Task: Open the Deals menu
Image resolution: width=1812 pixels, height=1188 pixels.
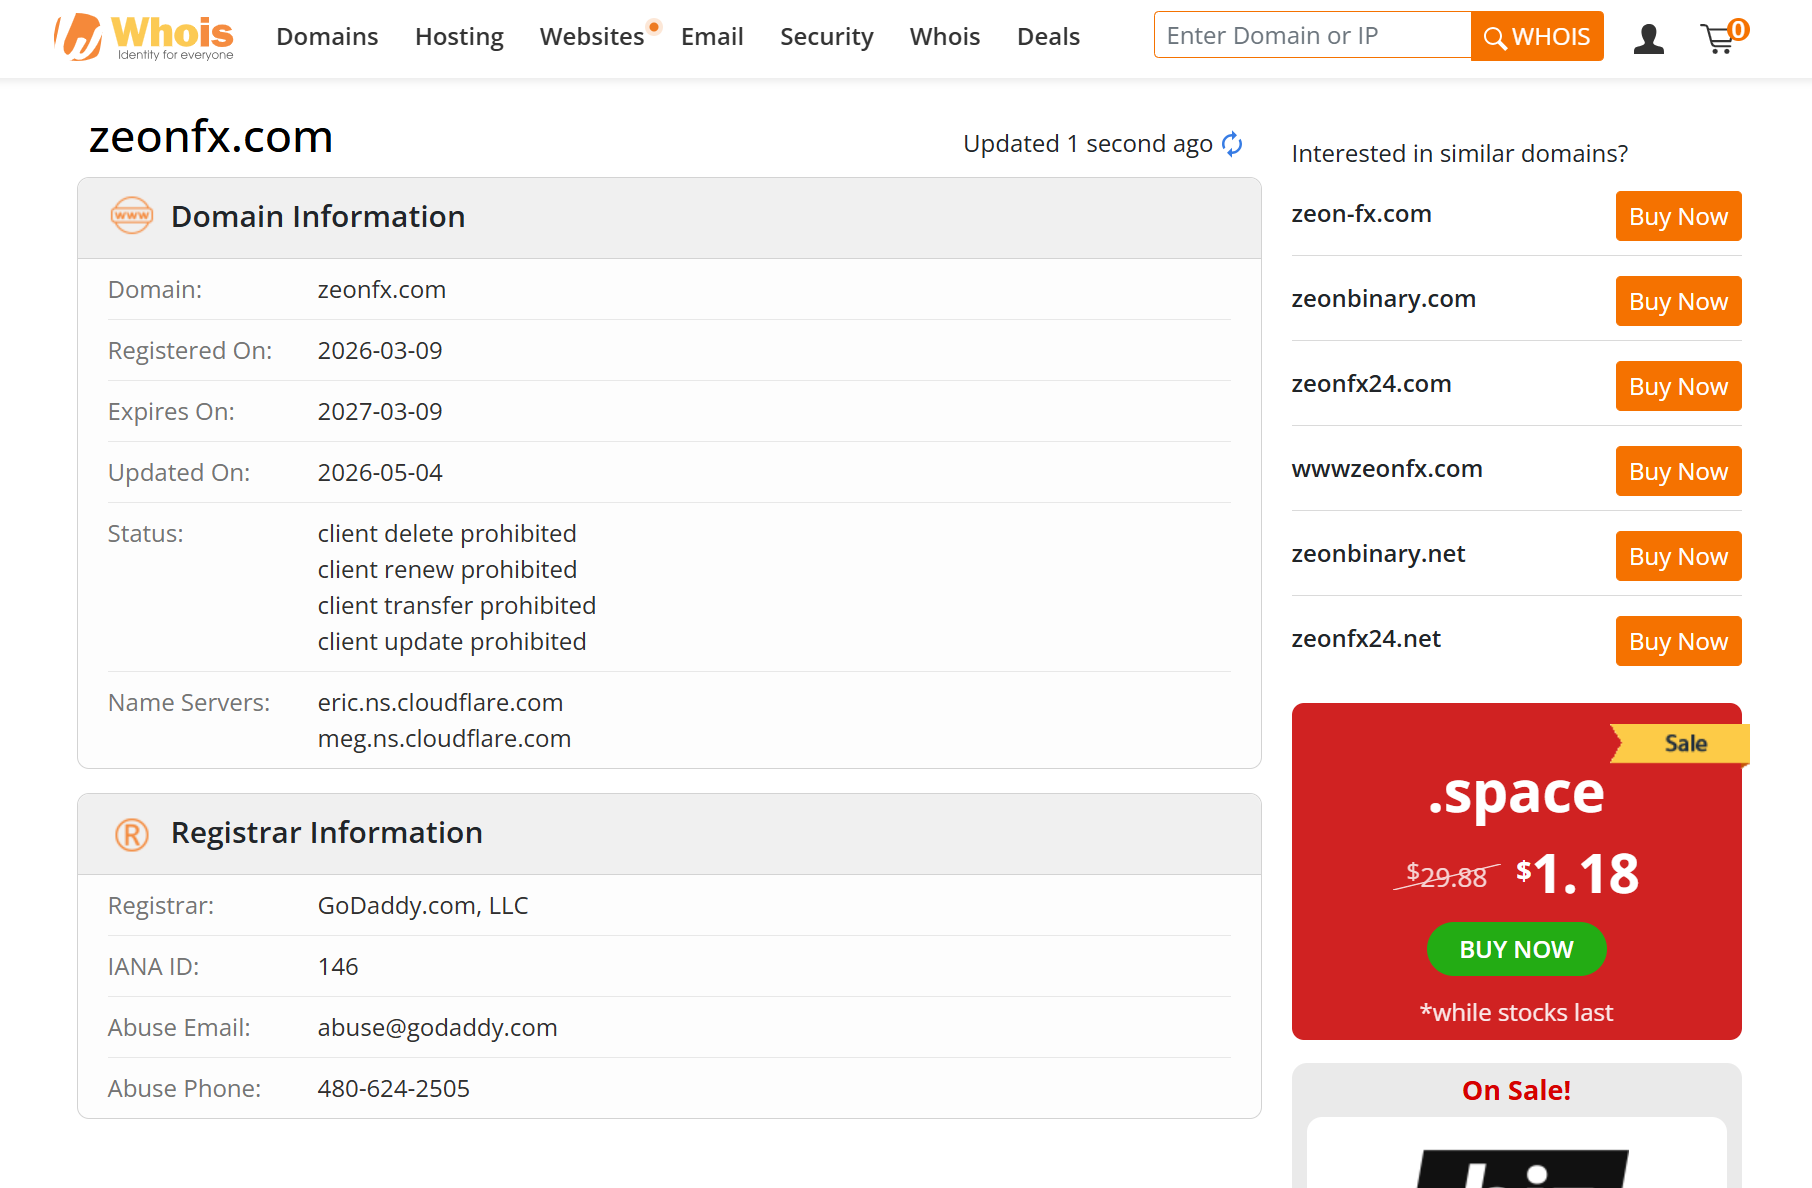Action: (x=1048, y=37)
